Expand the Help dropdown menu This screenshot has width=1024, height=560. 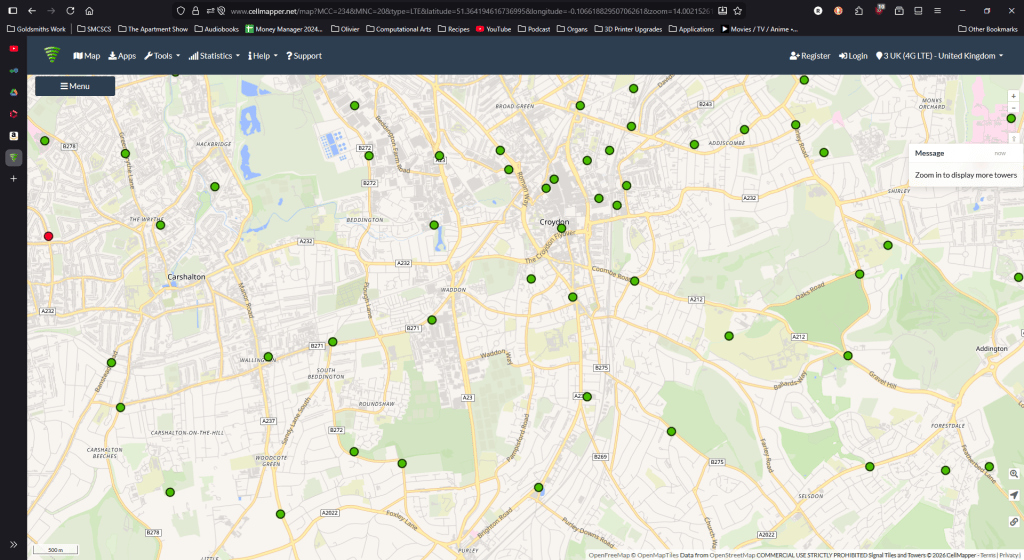[263, 55]
